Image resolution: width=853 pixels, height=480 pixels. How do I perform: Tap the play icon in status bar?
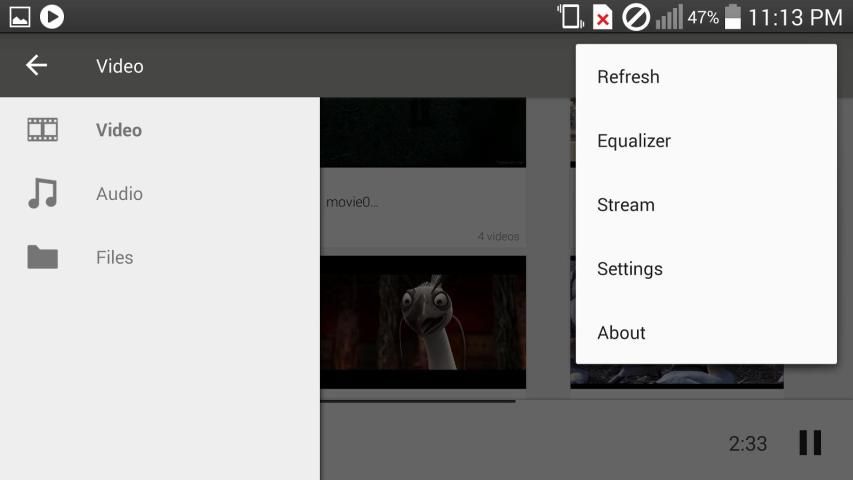tap(52, 16)
